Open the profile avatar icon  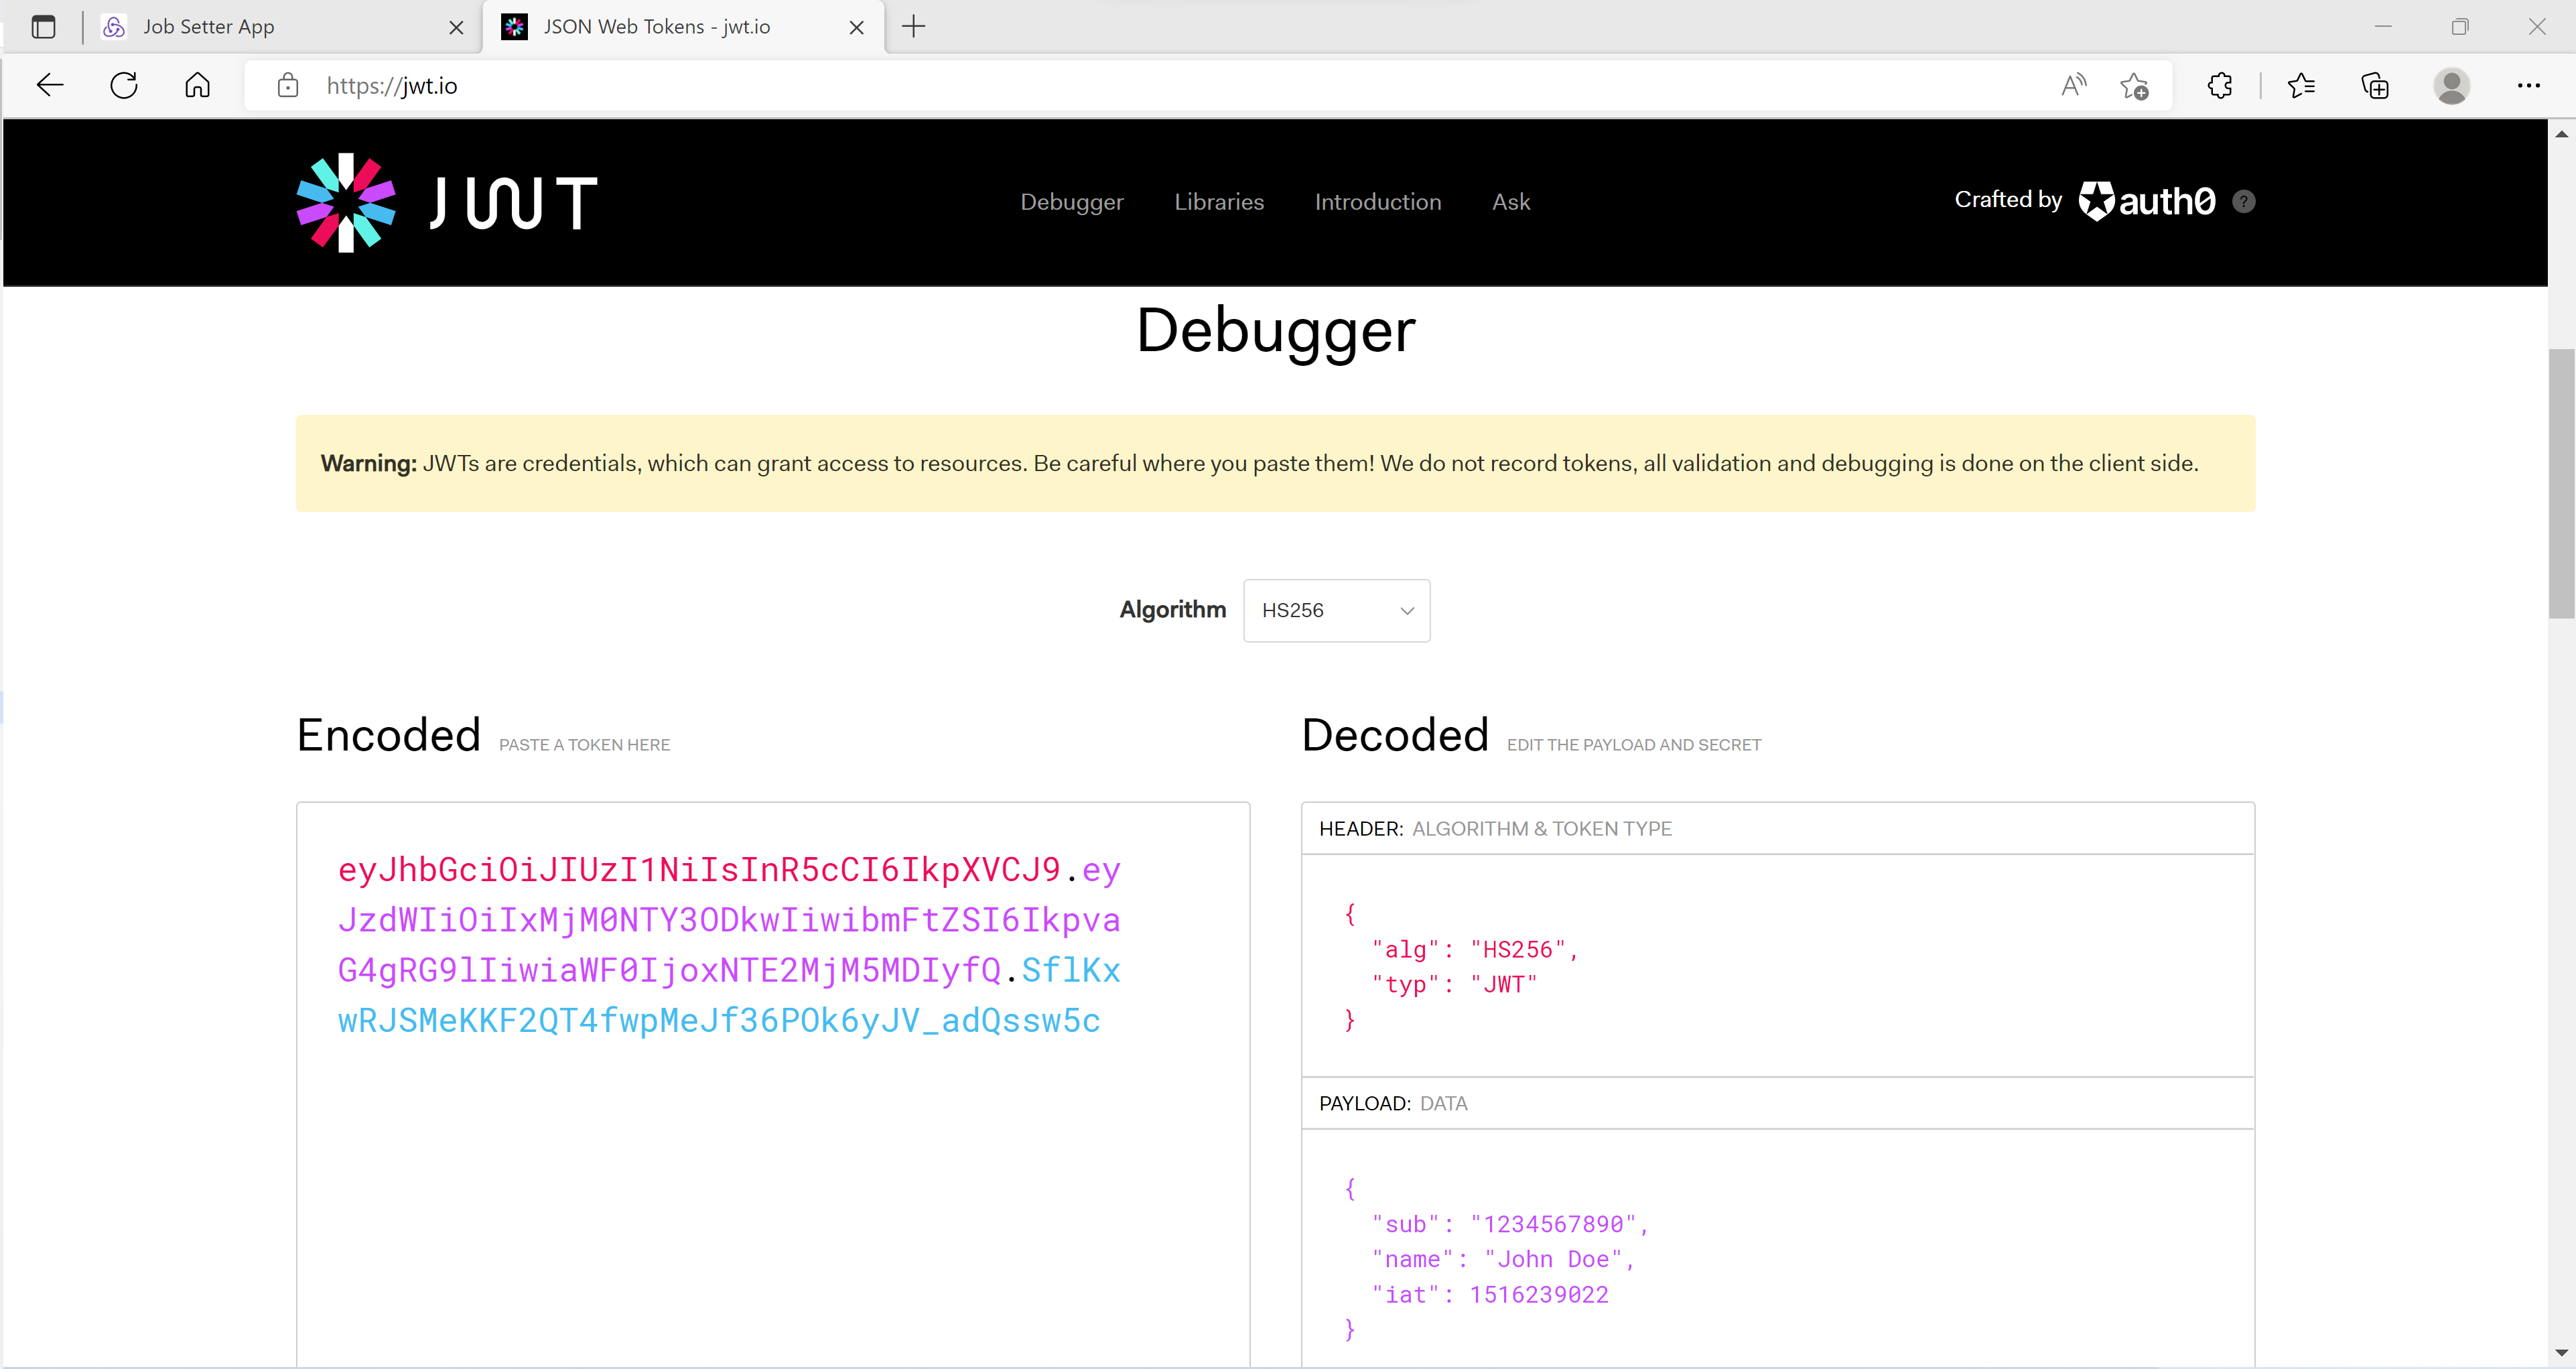pyautogui.click(x=2453, y=85)
